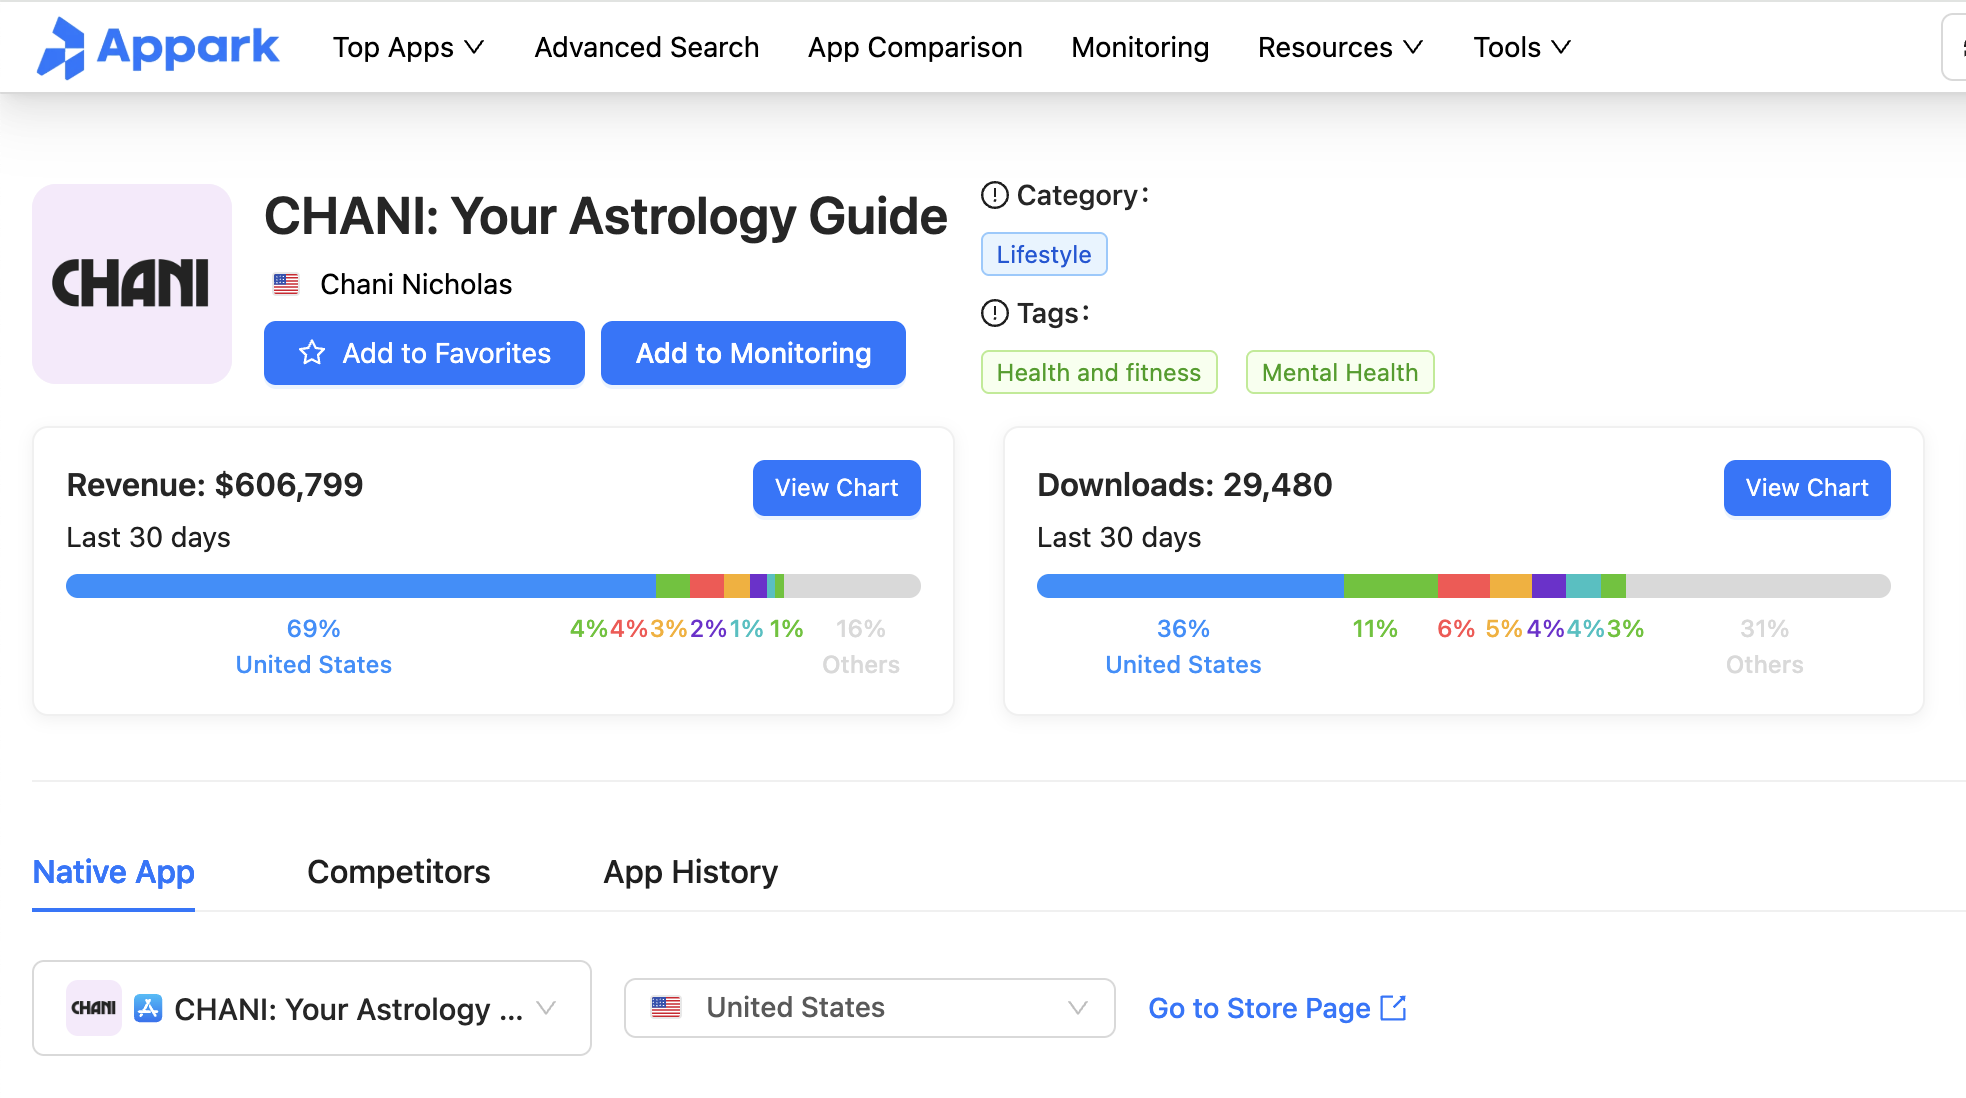Open Advanced Search from the top menu
The width and height of the screenshot is (1966, 1098).
[646, 47]
